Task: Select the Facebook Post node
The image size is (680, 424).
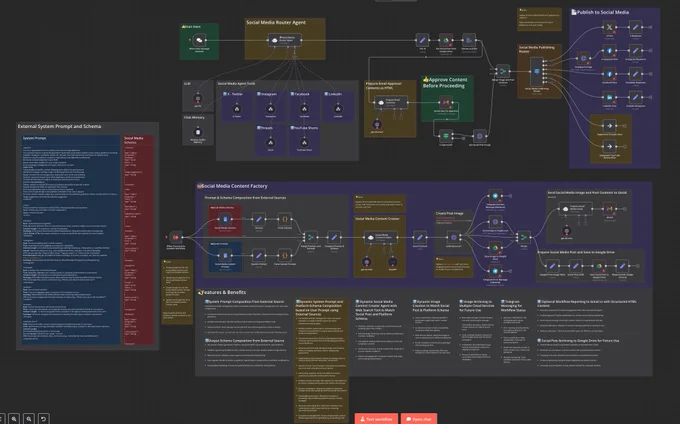Action: point(609,74)
